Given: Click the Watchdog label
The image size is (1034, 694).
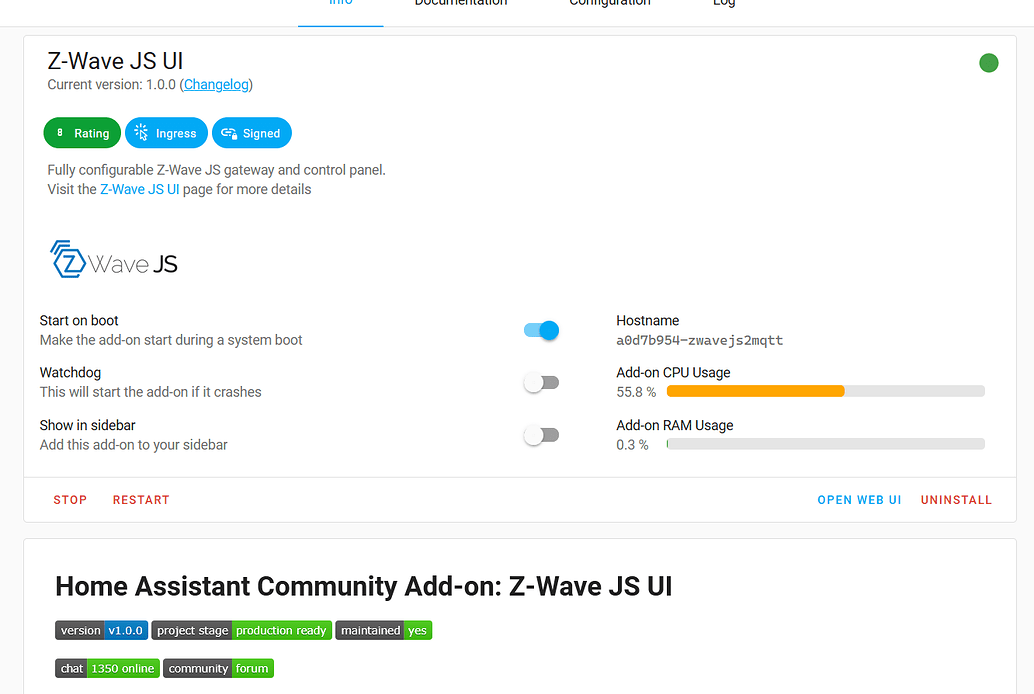Looking at the screenshot, I should click(71, 373).
